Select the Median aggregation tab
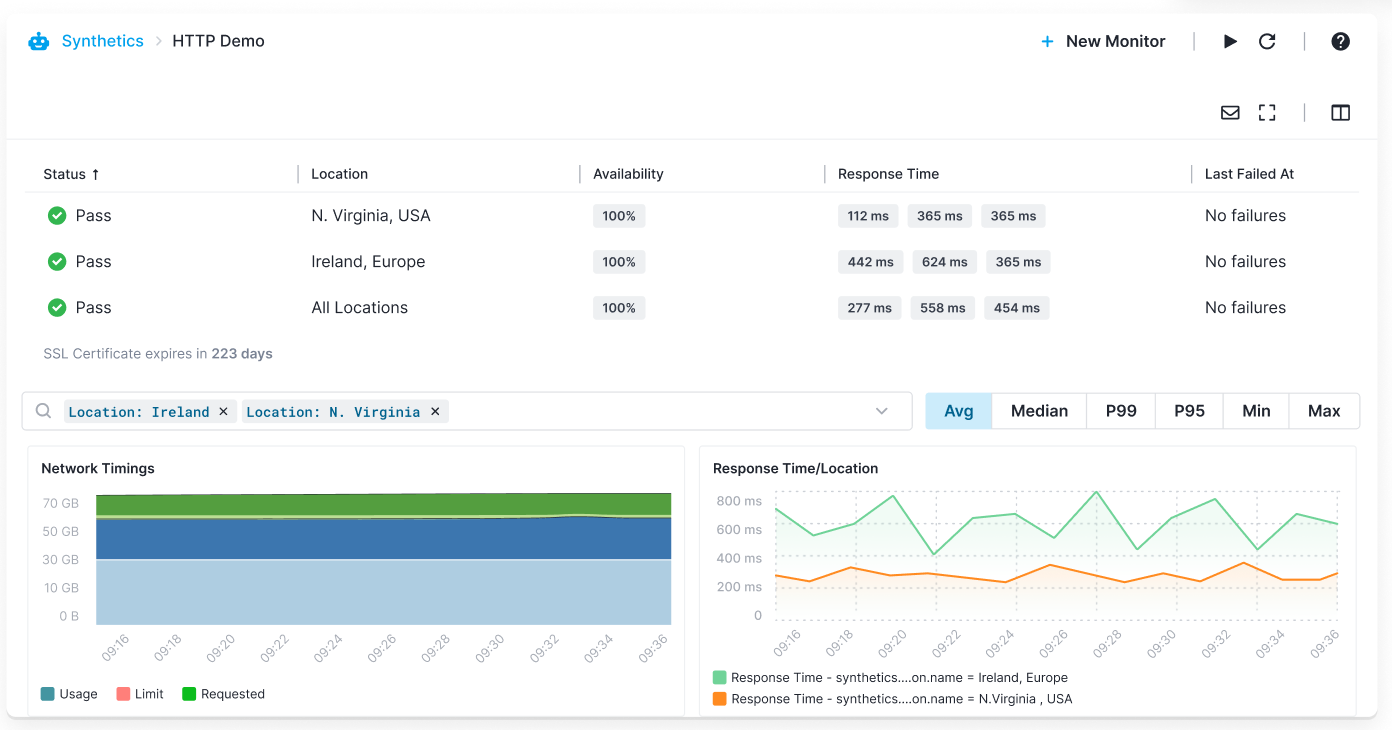Screen dimensions: 1392x730 [1039, 411]
